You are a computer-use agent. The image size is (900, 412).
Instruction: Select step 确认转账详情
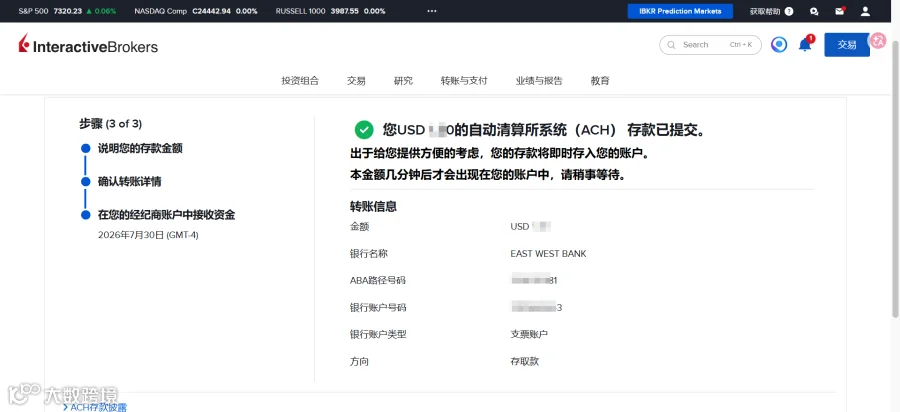(130, 181)
